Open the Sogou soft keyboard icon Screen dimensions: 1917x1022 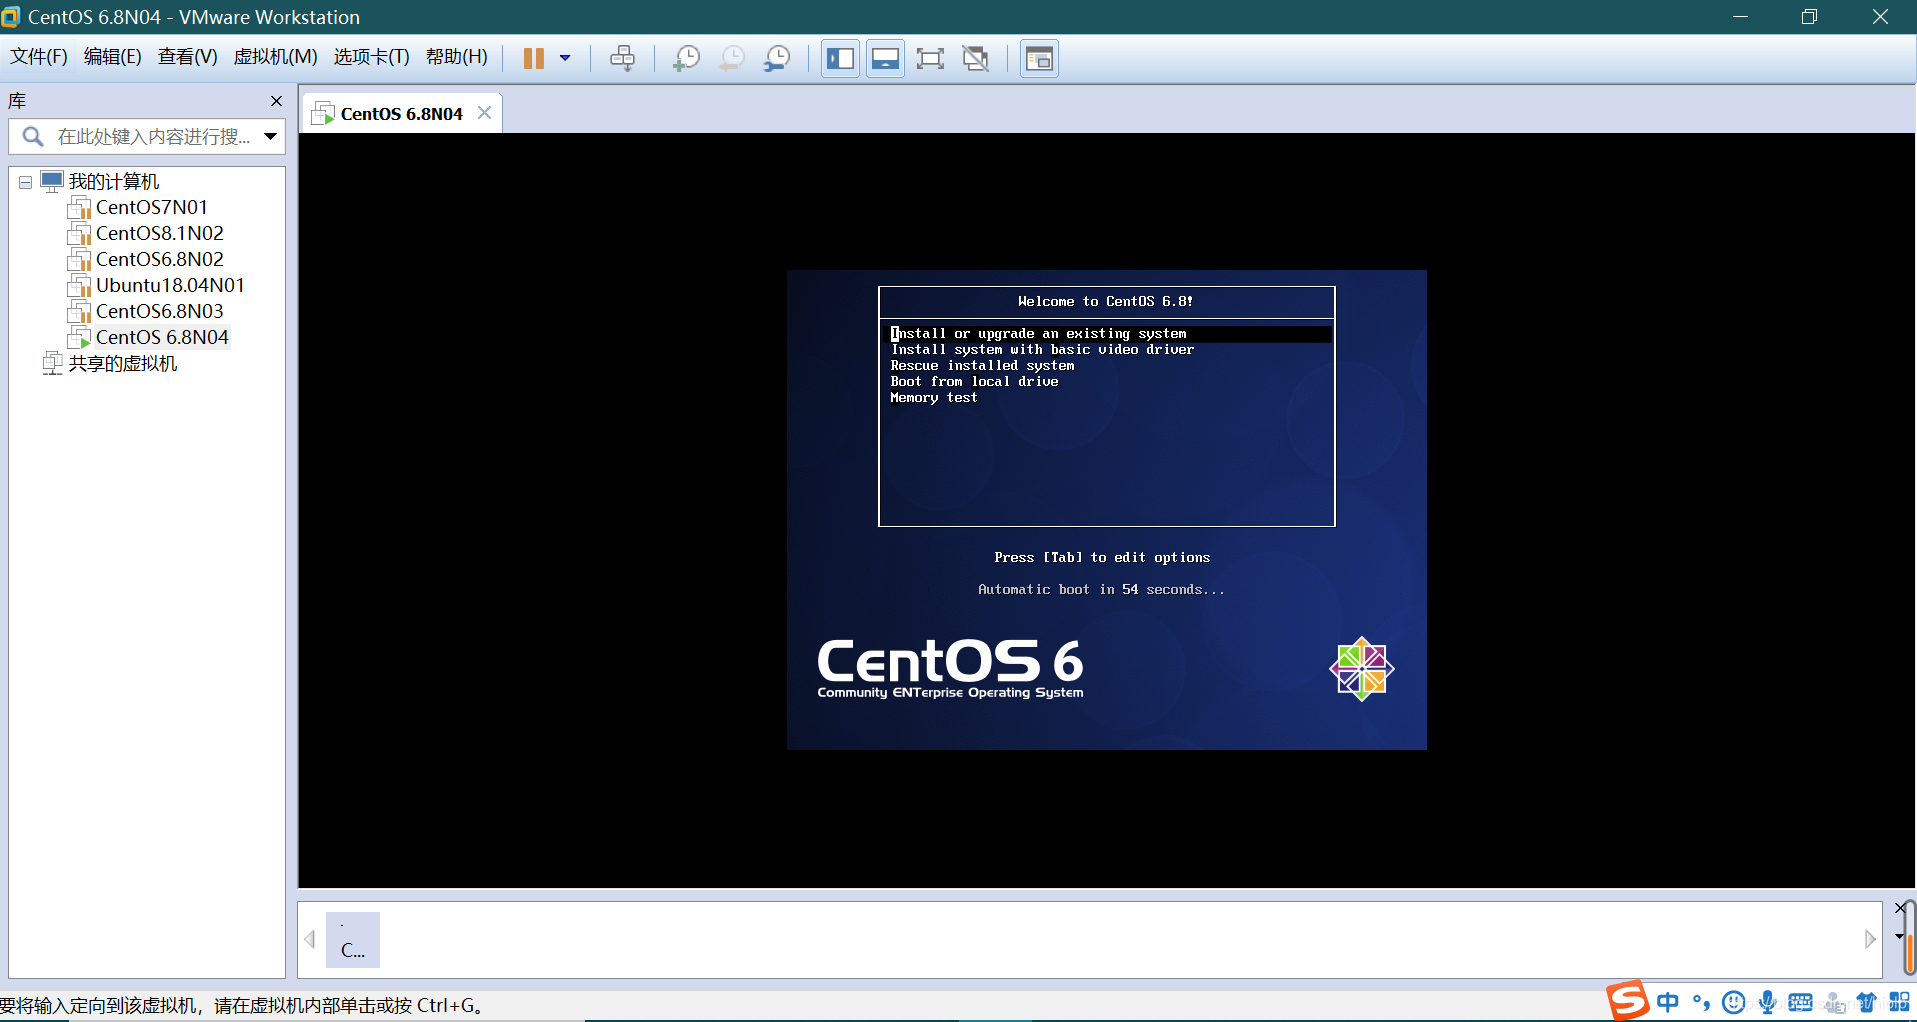click(1800, 1002)
